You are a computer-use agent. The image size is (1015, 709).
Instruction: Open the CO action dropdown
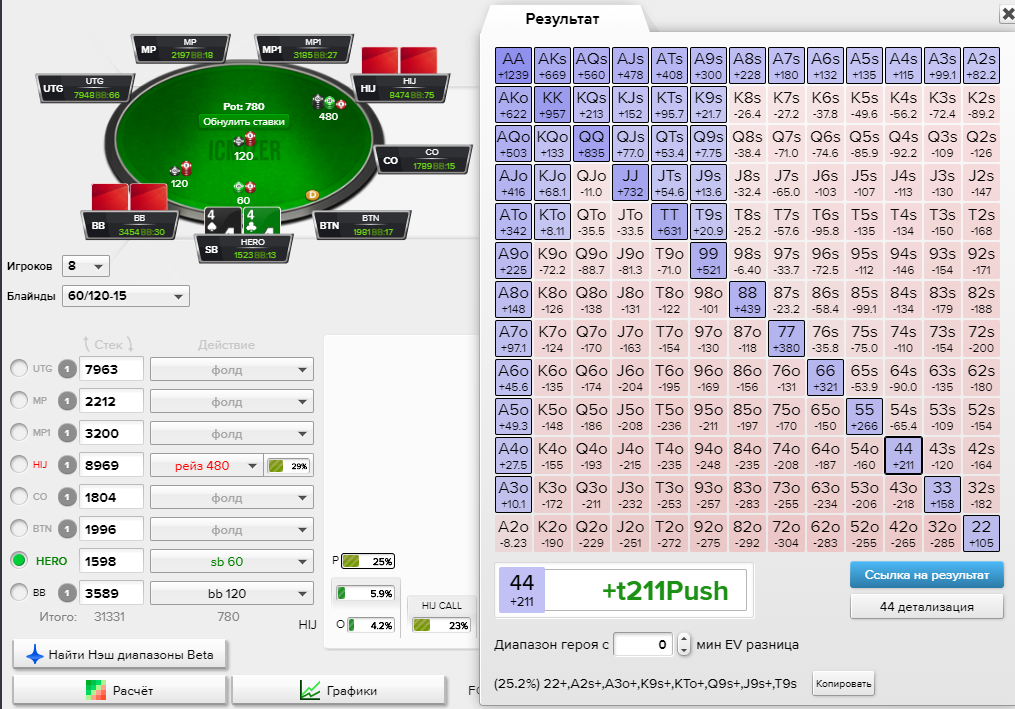pos(232,497)
